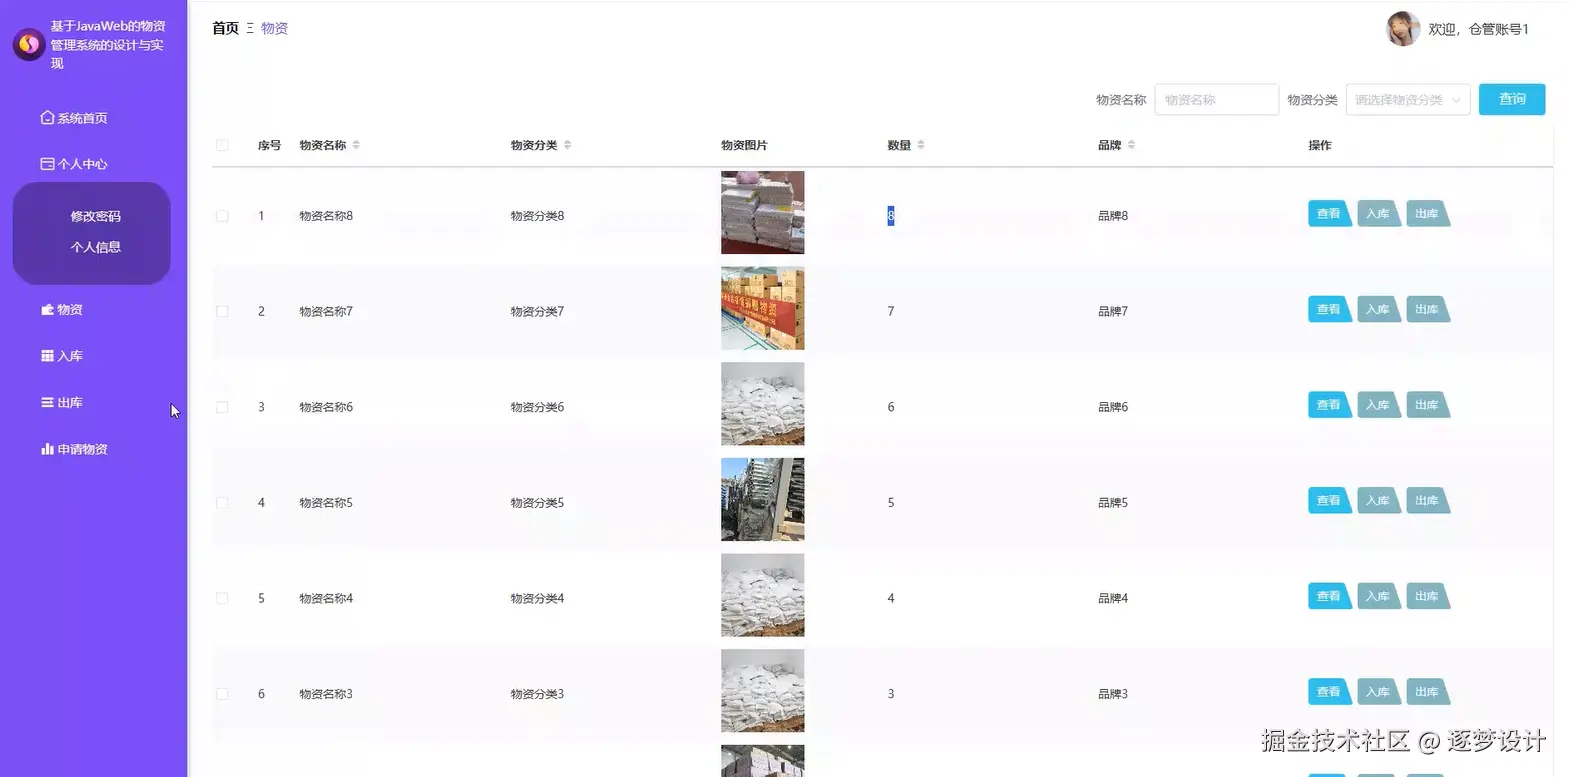Click the user avatar at top right

tap(1403, 29)
